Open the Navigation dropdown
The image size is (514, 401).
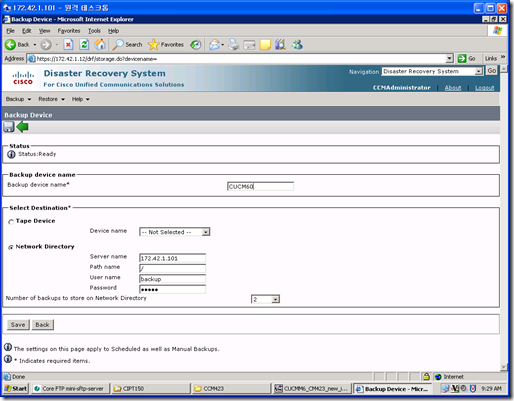click(x=432, y=71)
